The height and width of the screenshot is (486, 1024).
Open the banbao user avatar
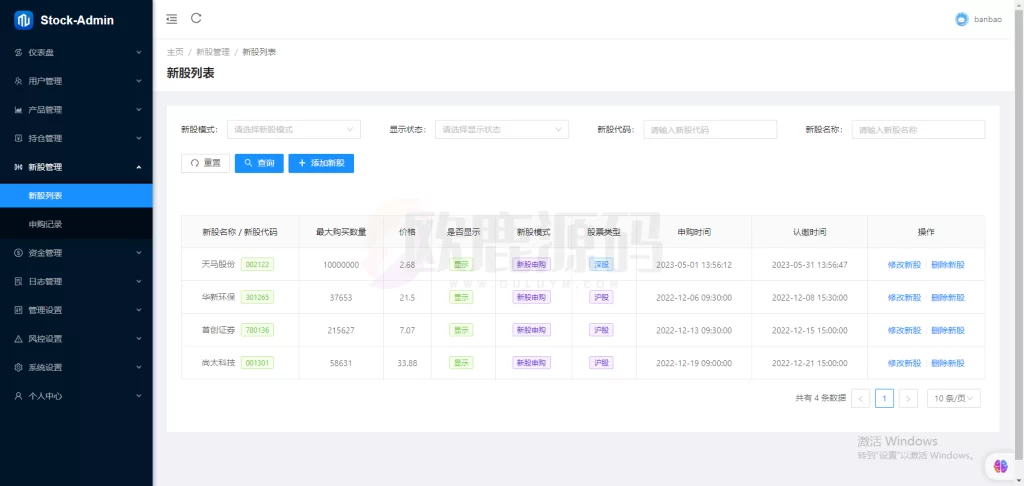[961, 20]
